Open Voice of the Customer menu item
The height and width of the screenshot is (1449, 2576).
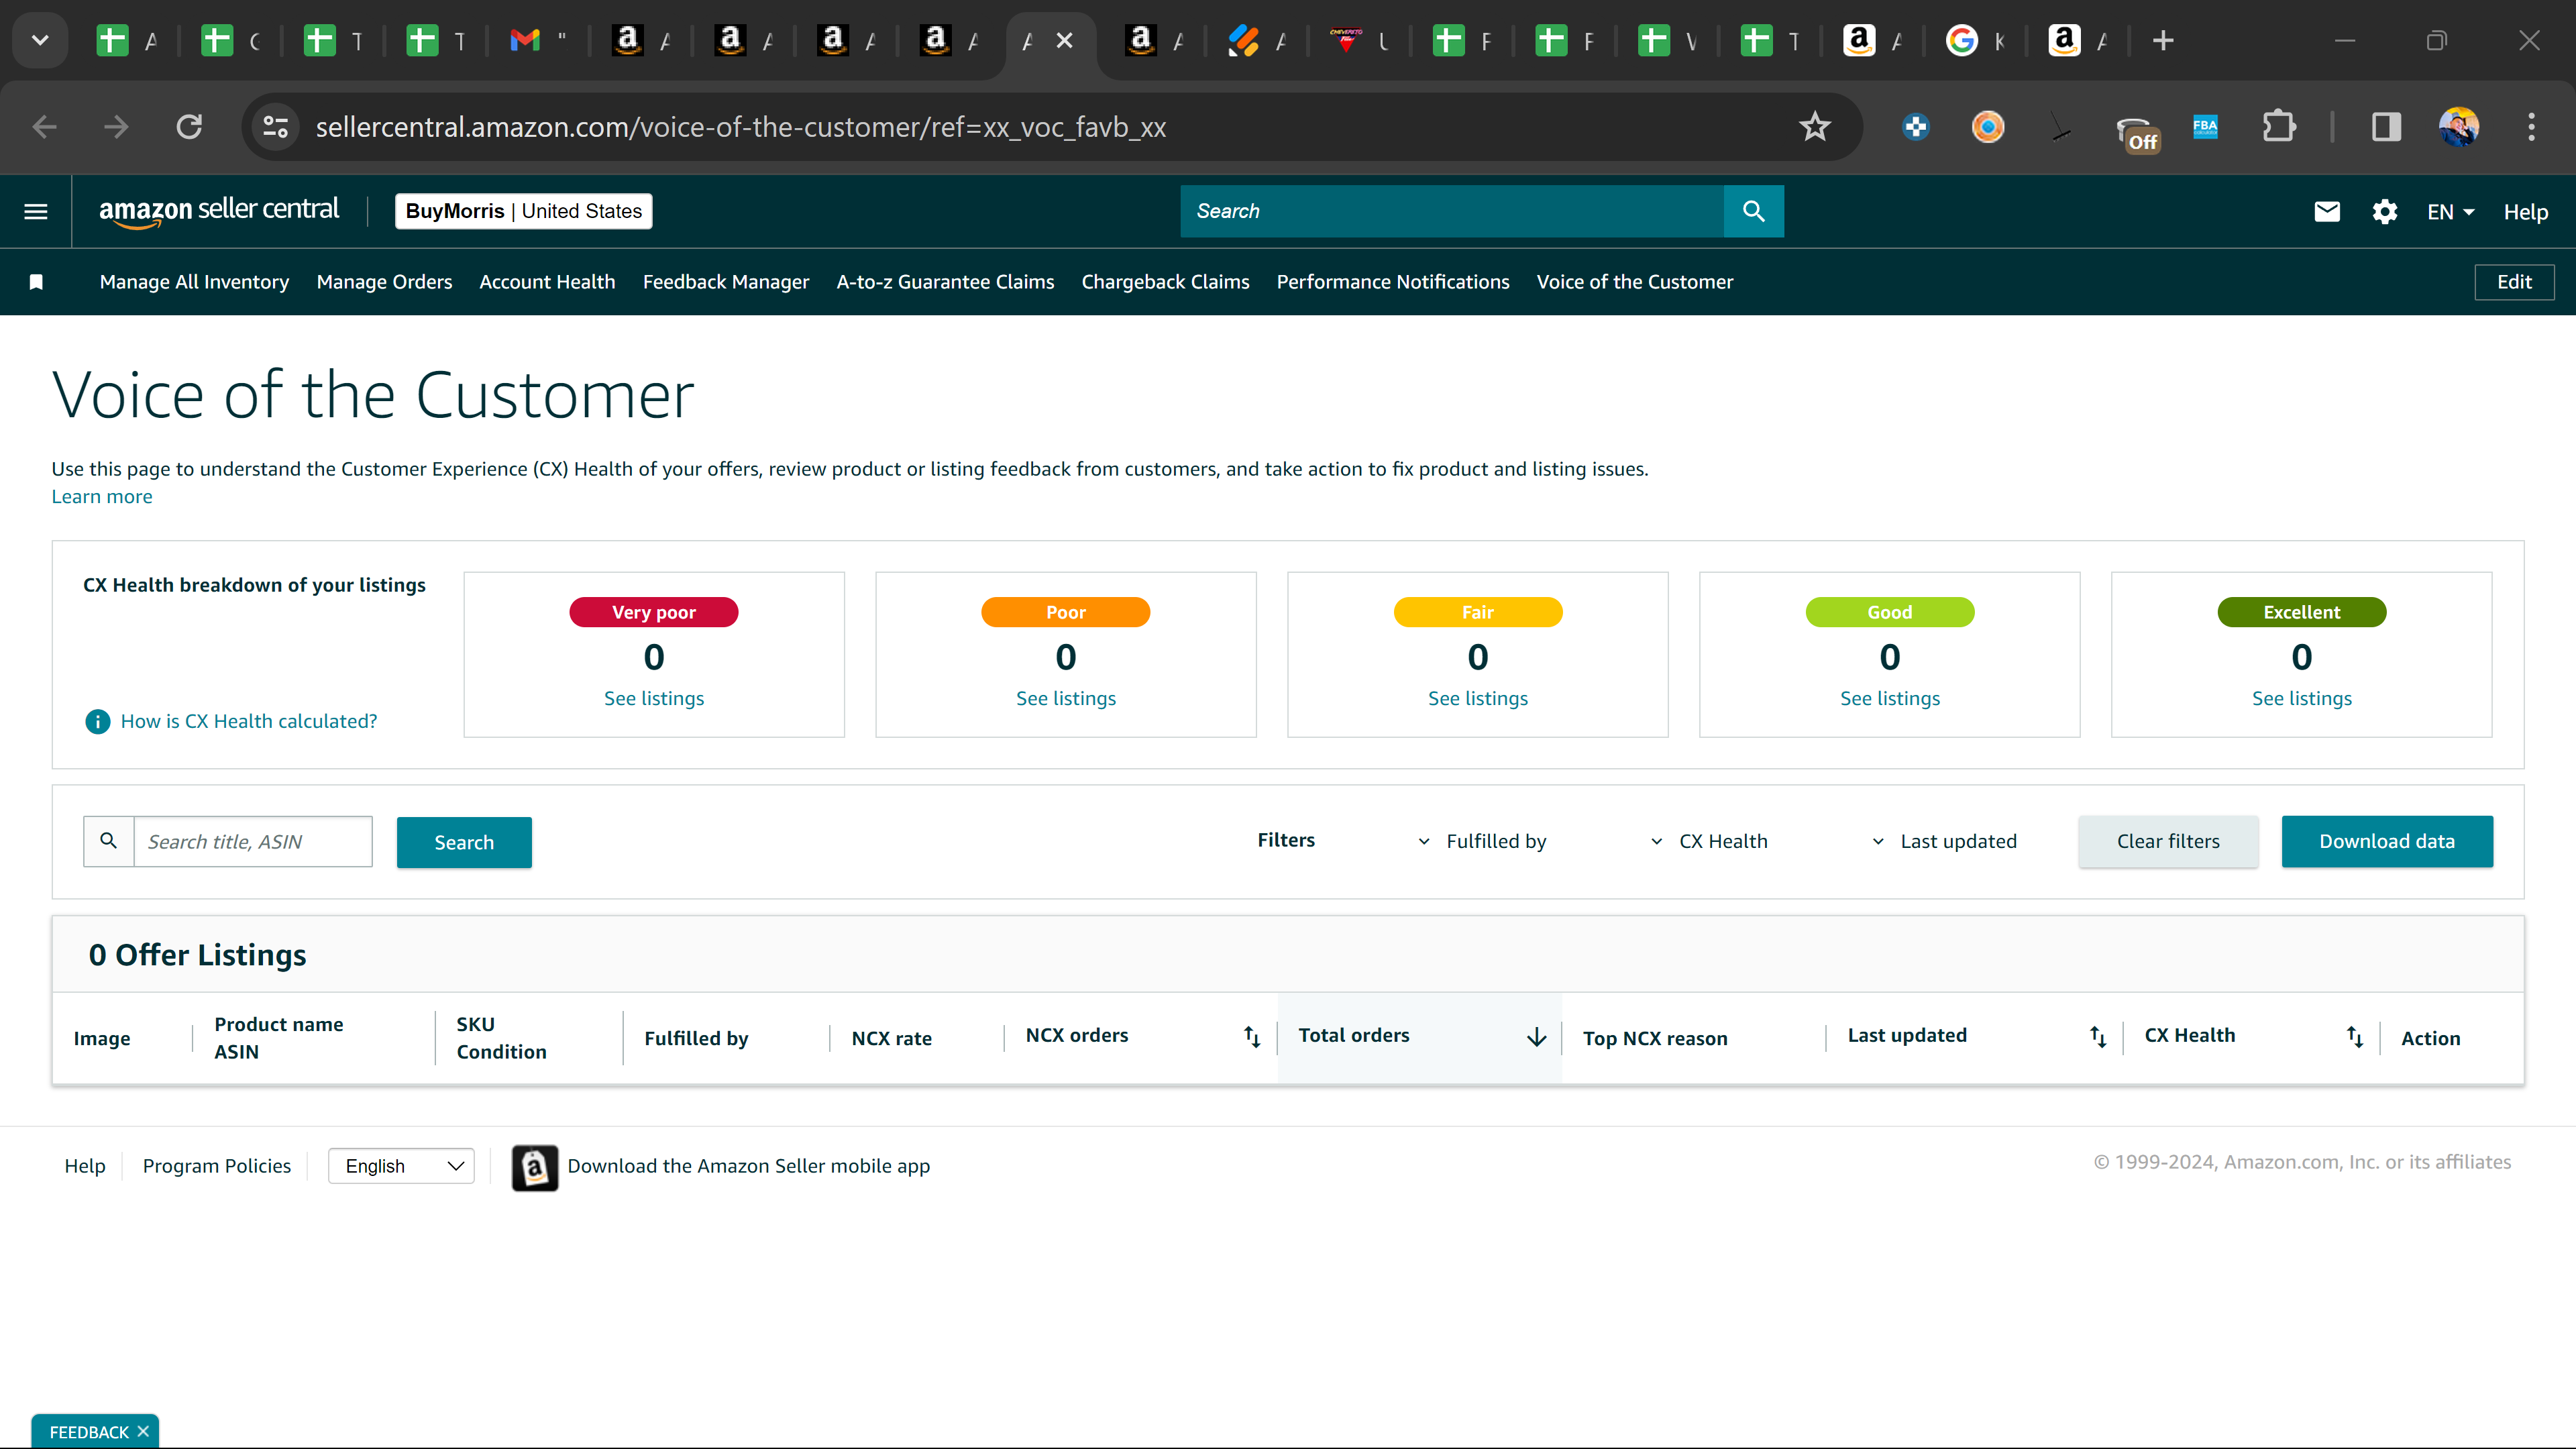(x=1635, y=282)
